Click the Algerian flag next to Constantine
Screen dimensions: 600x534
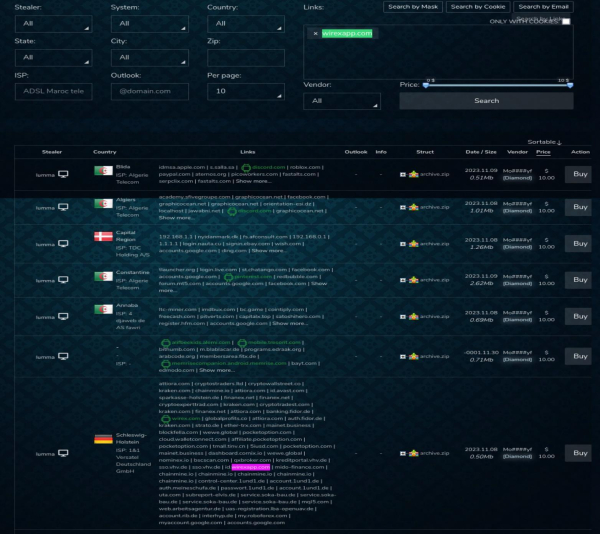103,276
